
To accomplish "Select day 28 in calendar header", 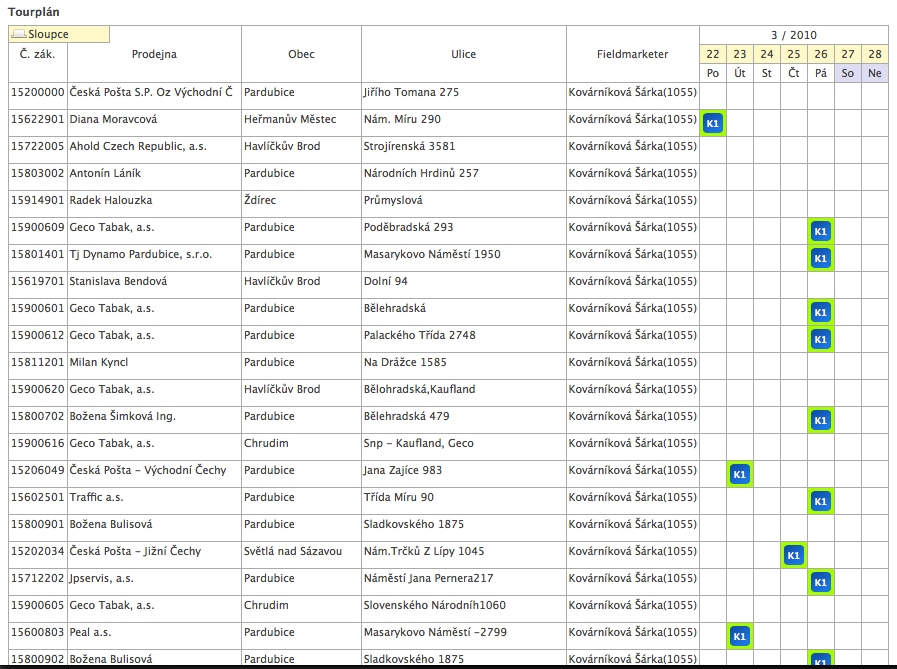I will point(875,54).
